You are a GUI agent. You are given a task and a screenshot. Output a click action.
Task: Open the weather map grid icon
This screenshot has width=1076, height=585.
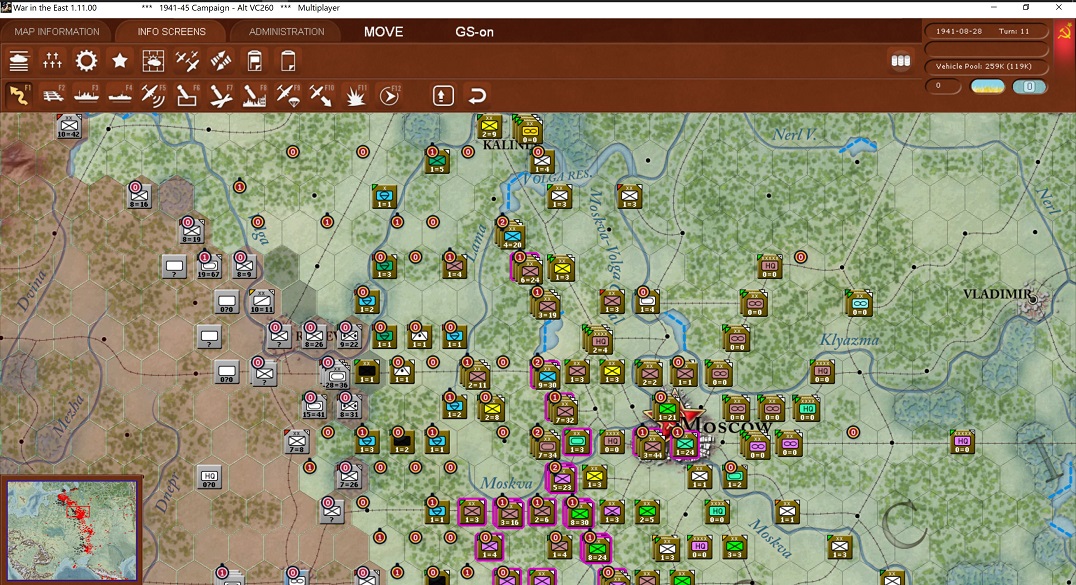(x=153, y=62)
